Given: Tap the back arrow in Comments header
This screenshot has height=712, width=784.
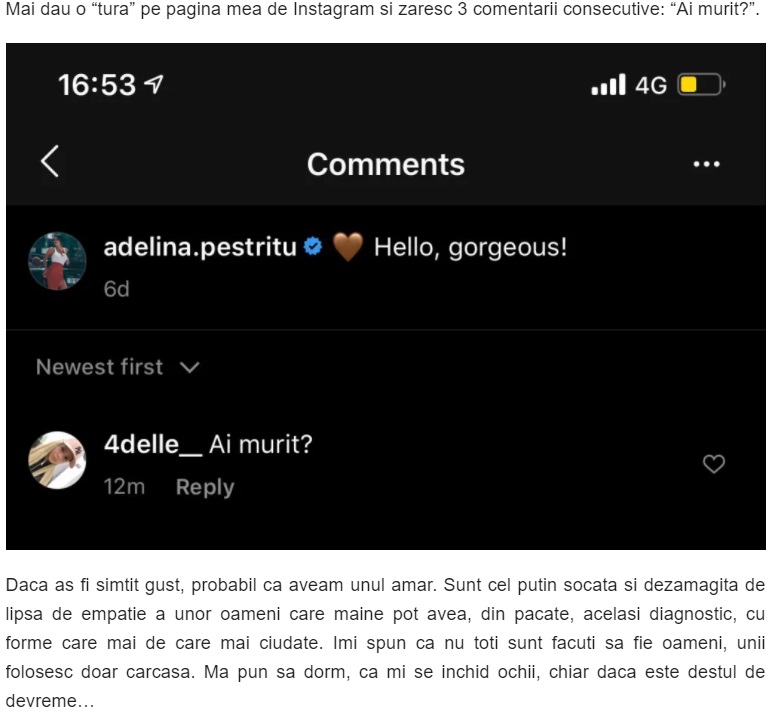Looking at the screenshot, I should pos(50,162).
